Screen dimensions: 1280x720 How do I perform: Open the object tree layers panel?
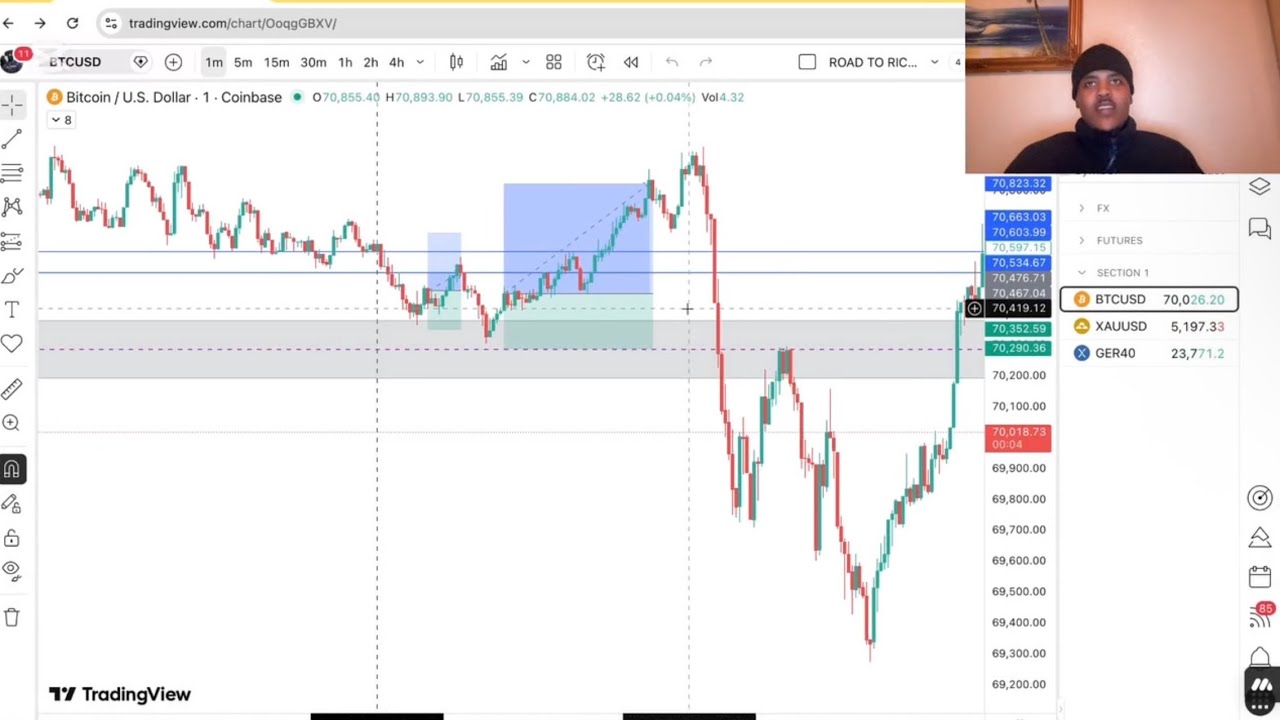pos(1259,188)
